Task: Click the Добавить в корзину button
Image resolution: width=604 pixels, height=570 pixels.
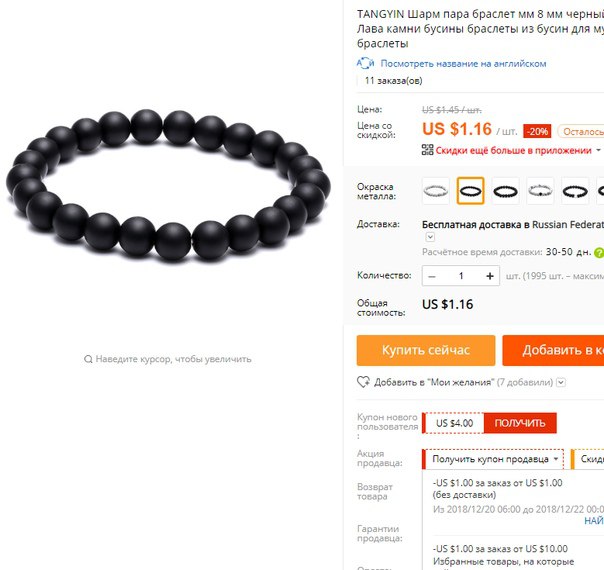Action: point(554,350)
